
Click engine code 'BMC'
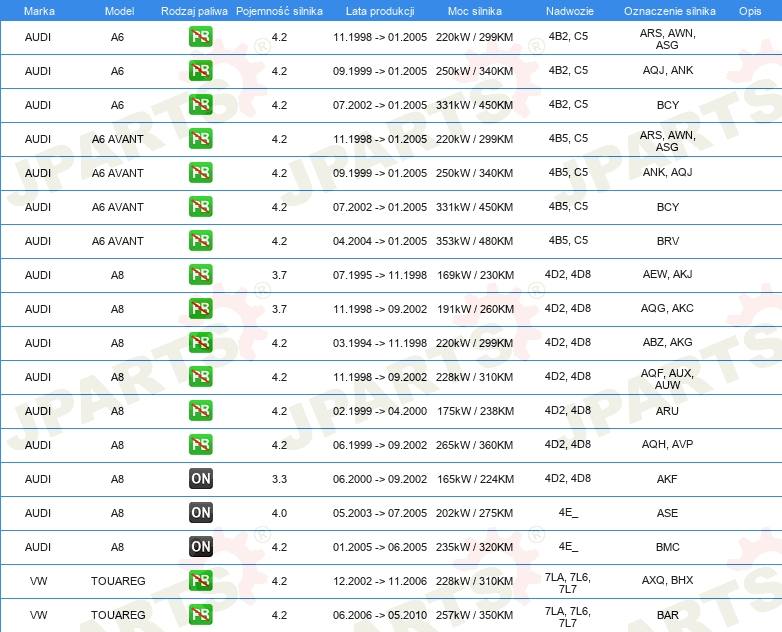coord(667,547)
